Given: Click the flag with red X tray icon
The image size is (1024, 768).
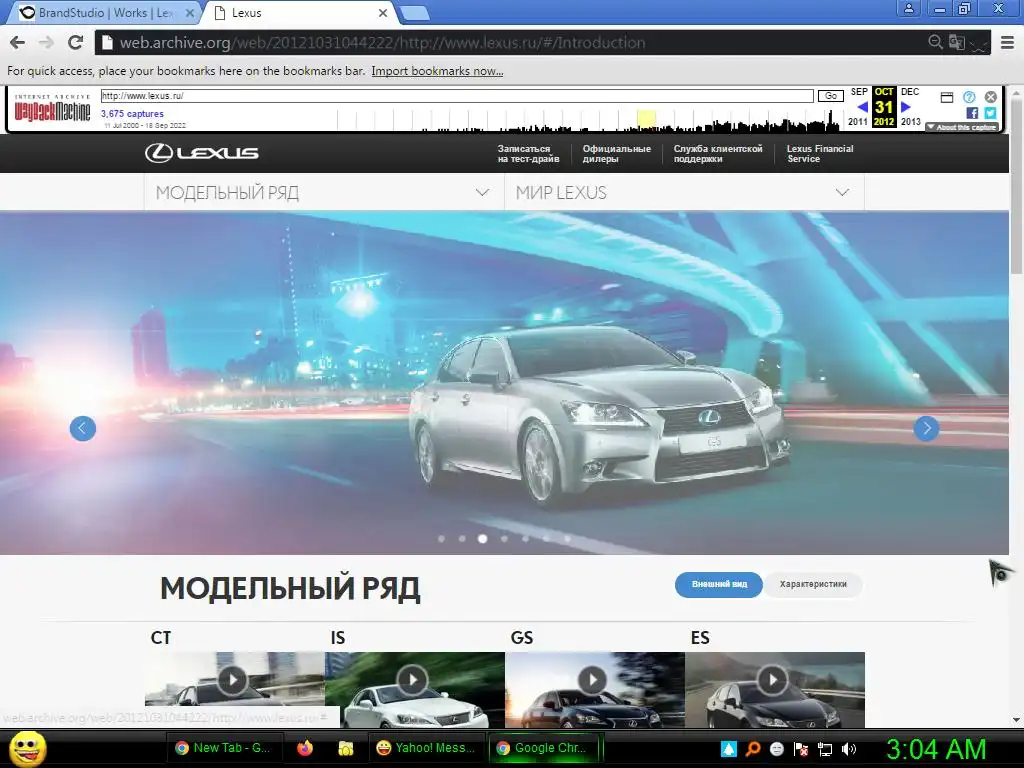Looking at the screenshot, I should (x=801, y=749).
